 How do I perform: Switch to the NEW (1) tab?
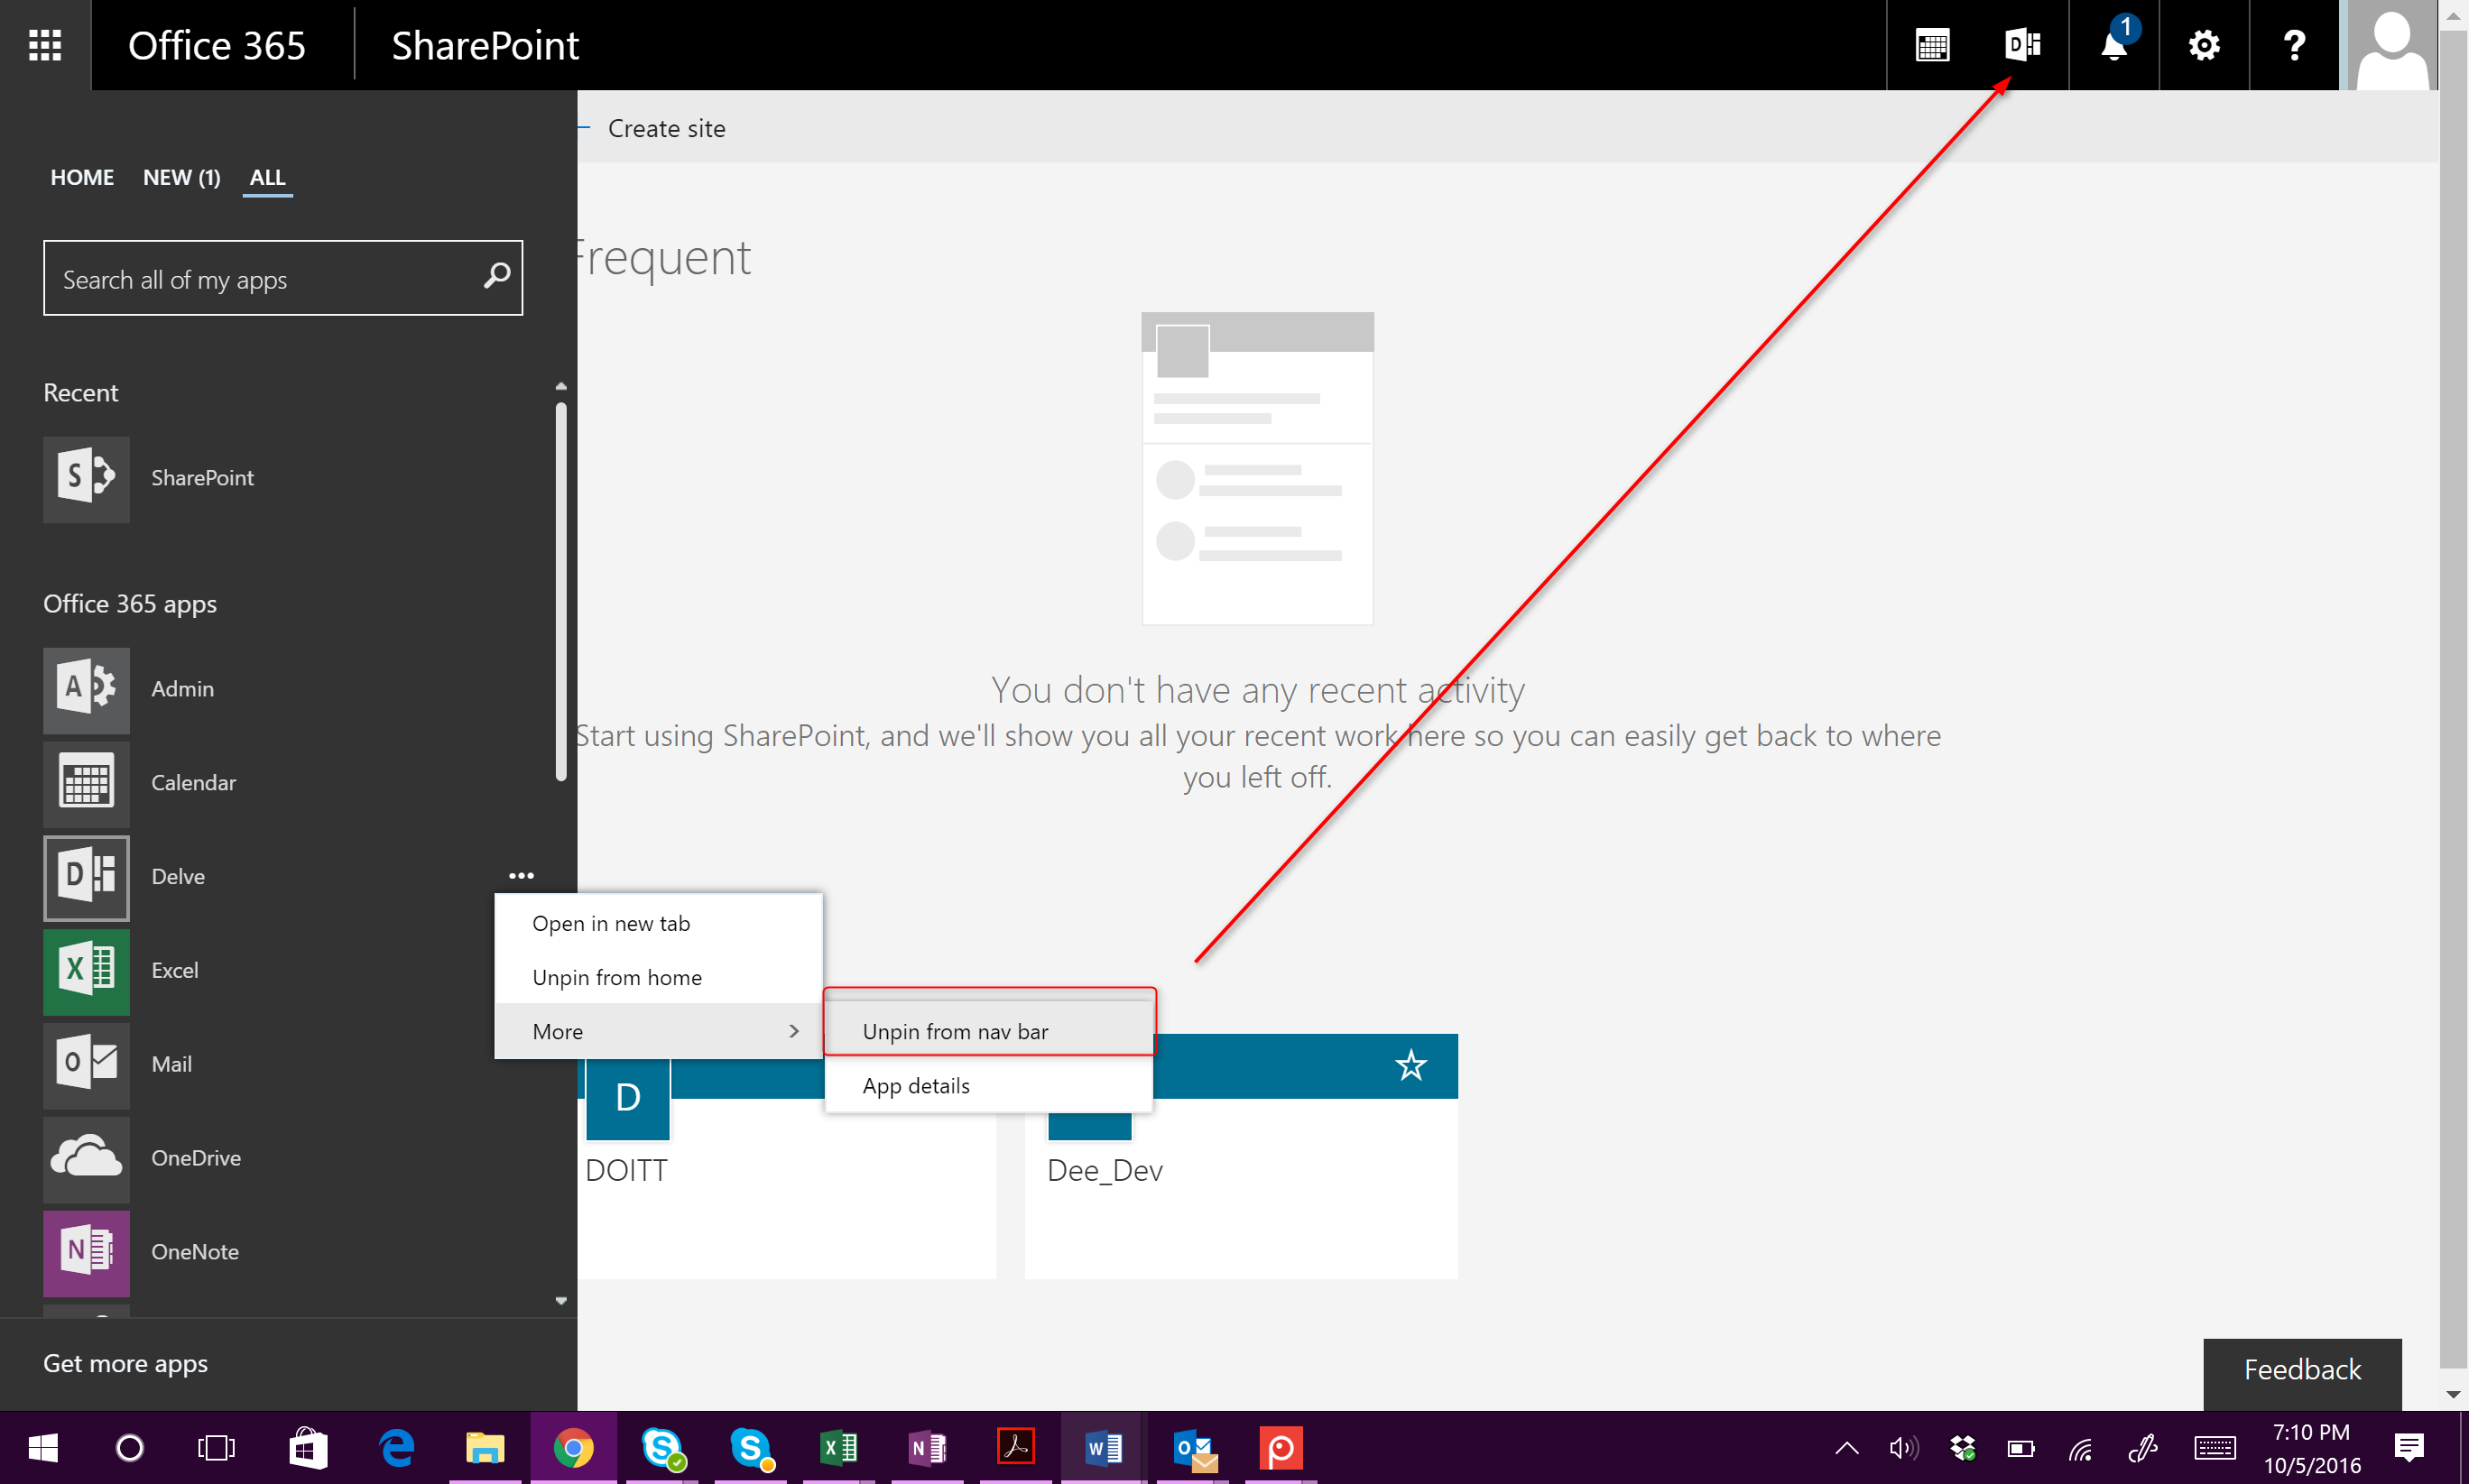[181, 177]
